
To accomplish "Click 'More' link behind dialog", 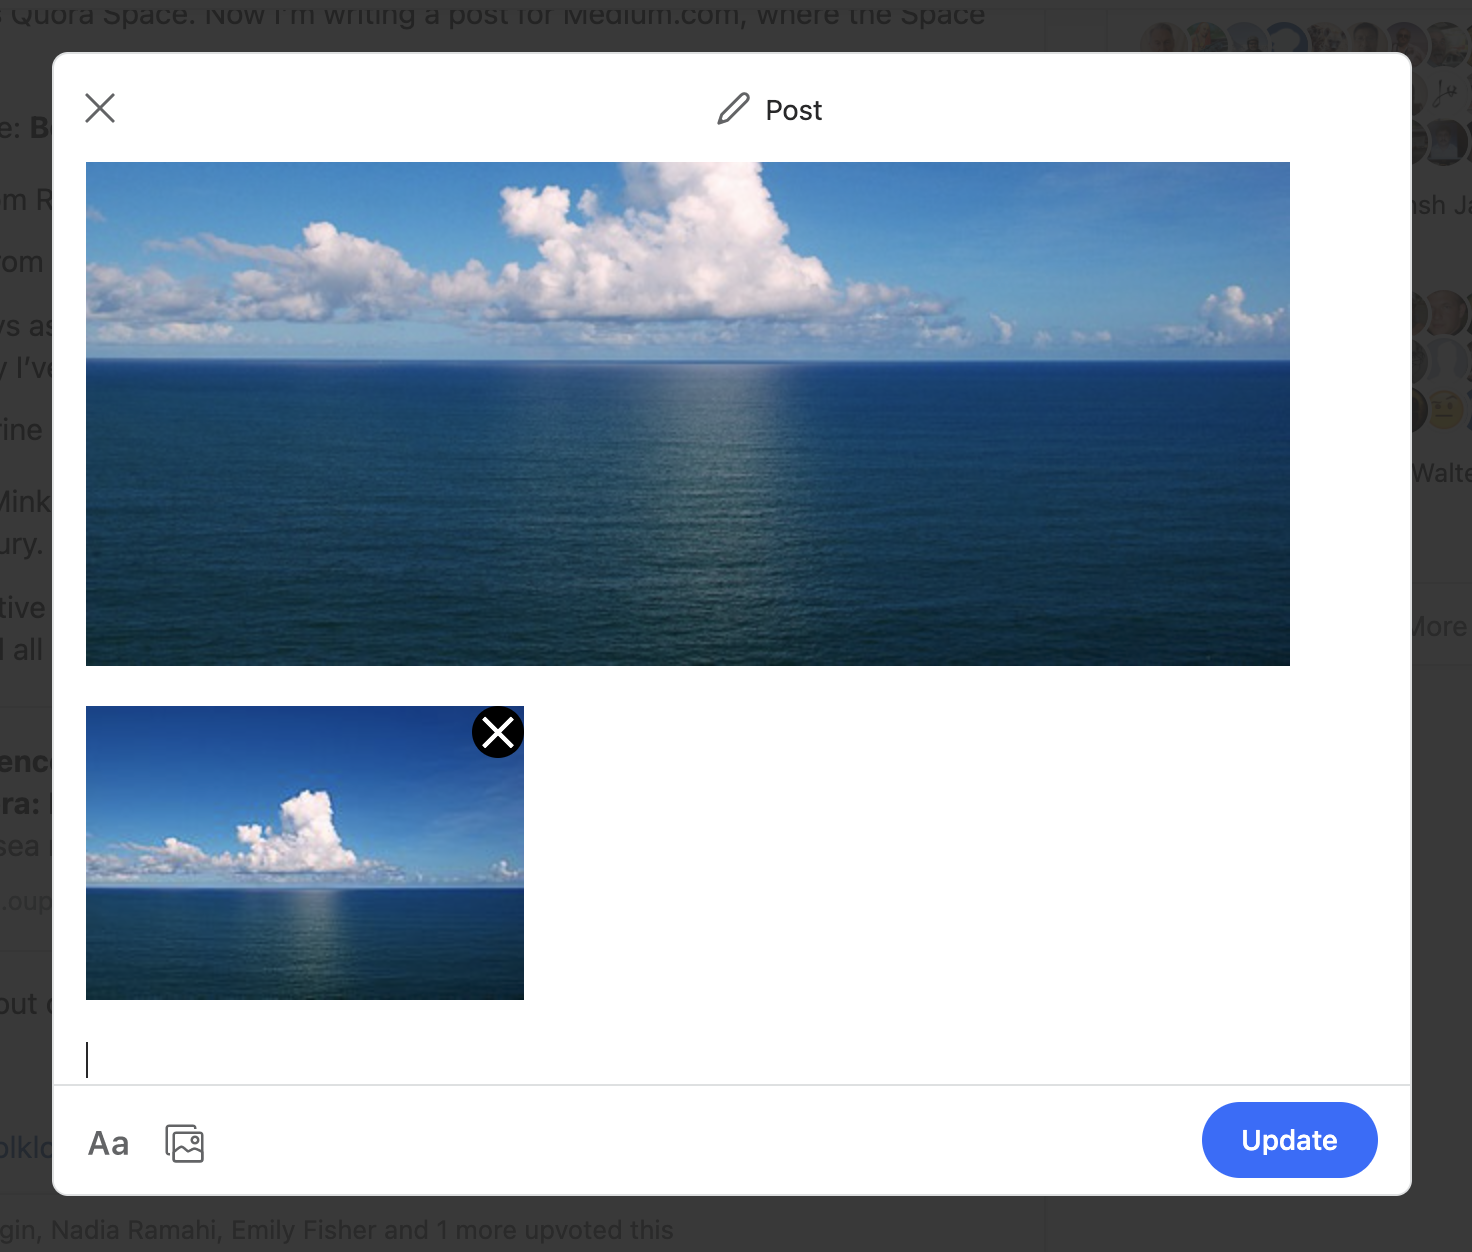I will (x=1440, y=627).
